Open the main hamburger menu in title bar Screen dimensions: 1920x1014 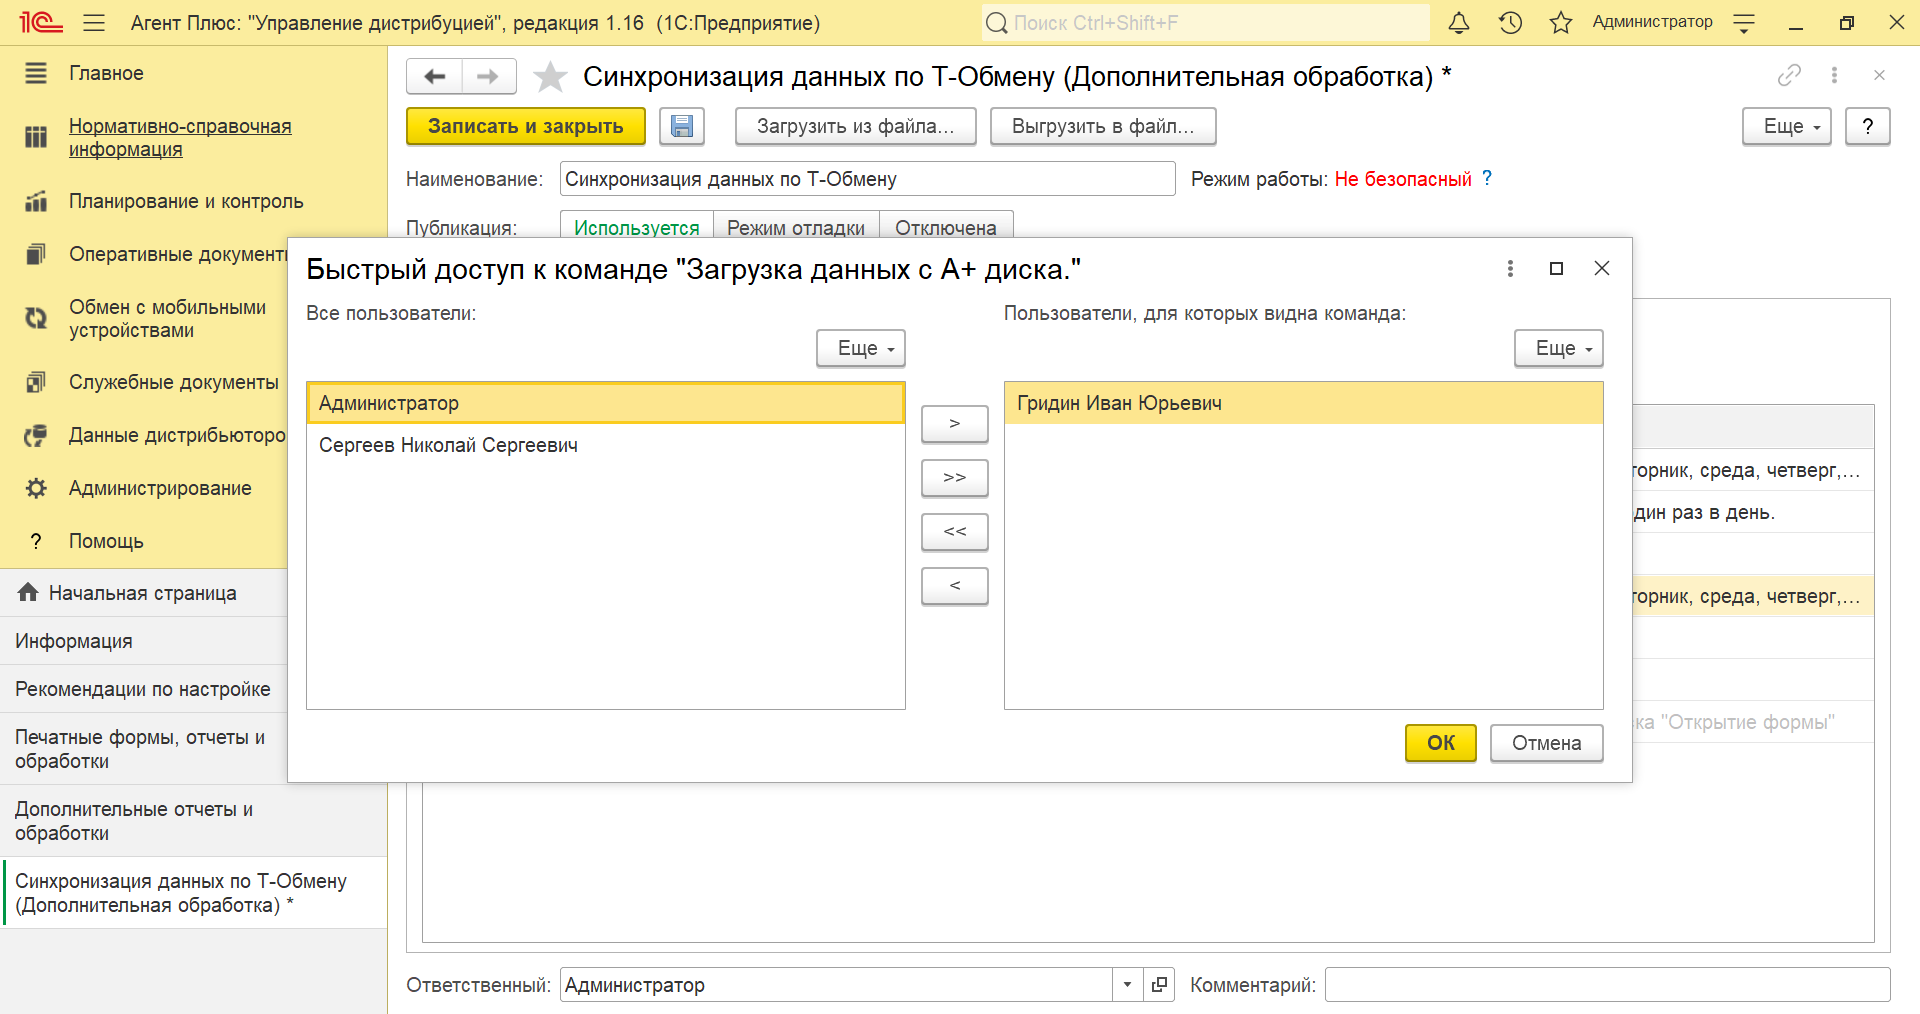(x=94, y=22)
